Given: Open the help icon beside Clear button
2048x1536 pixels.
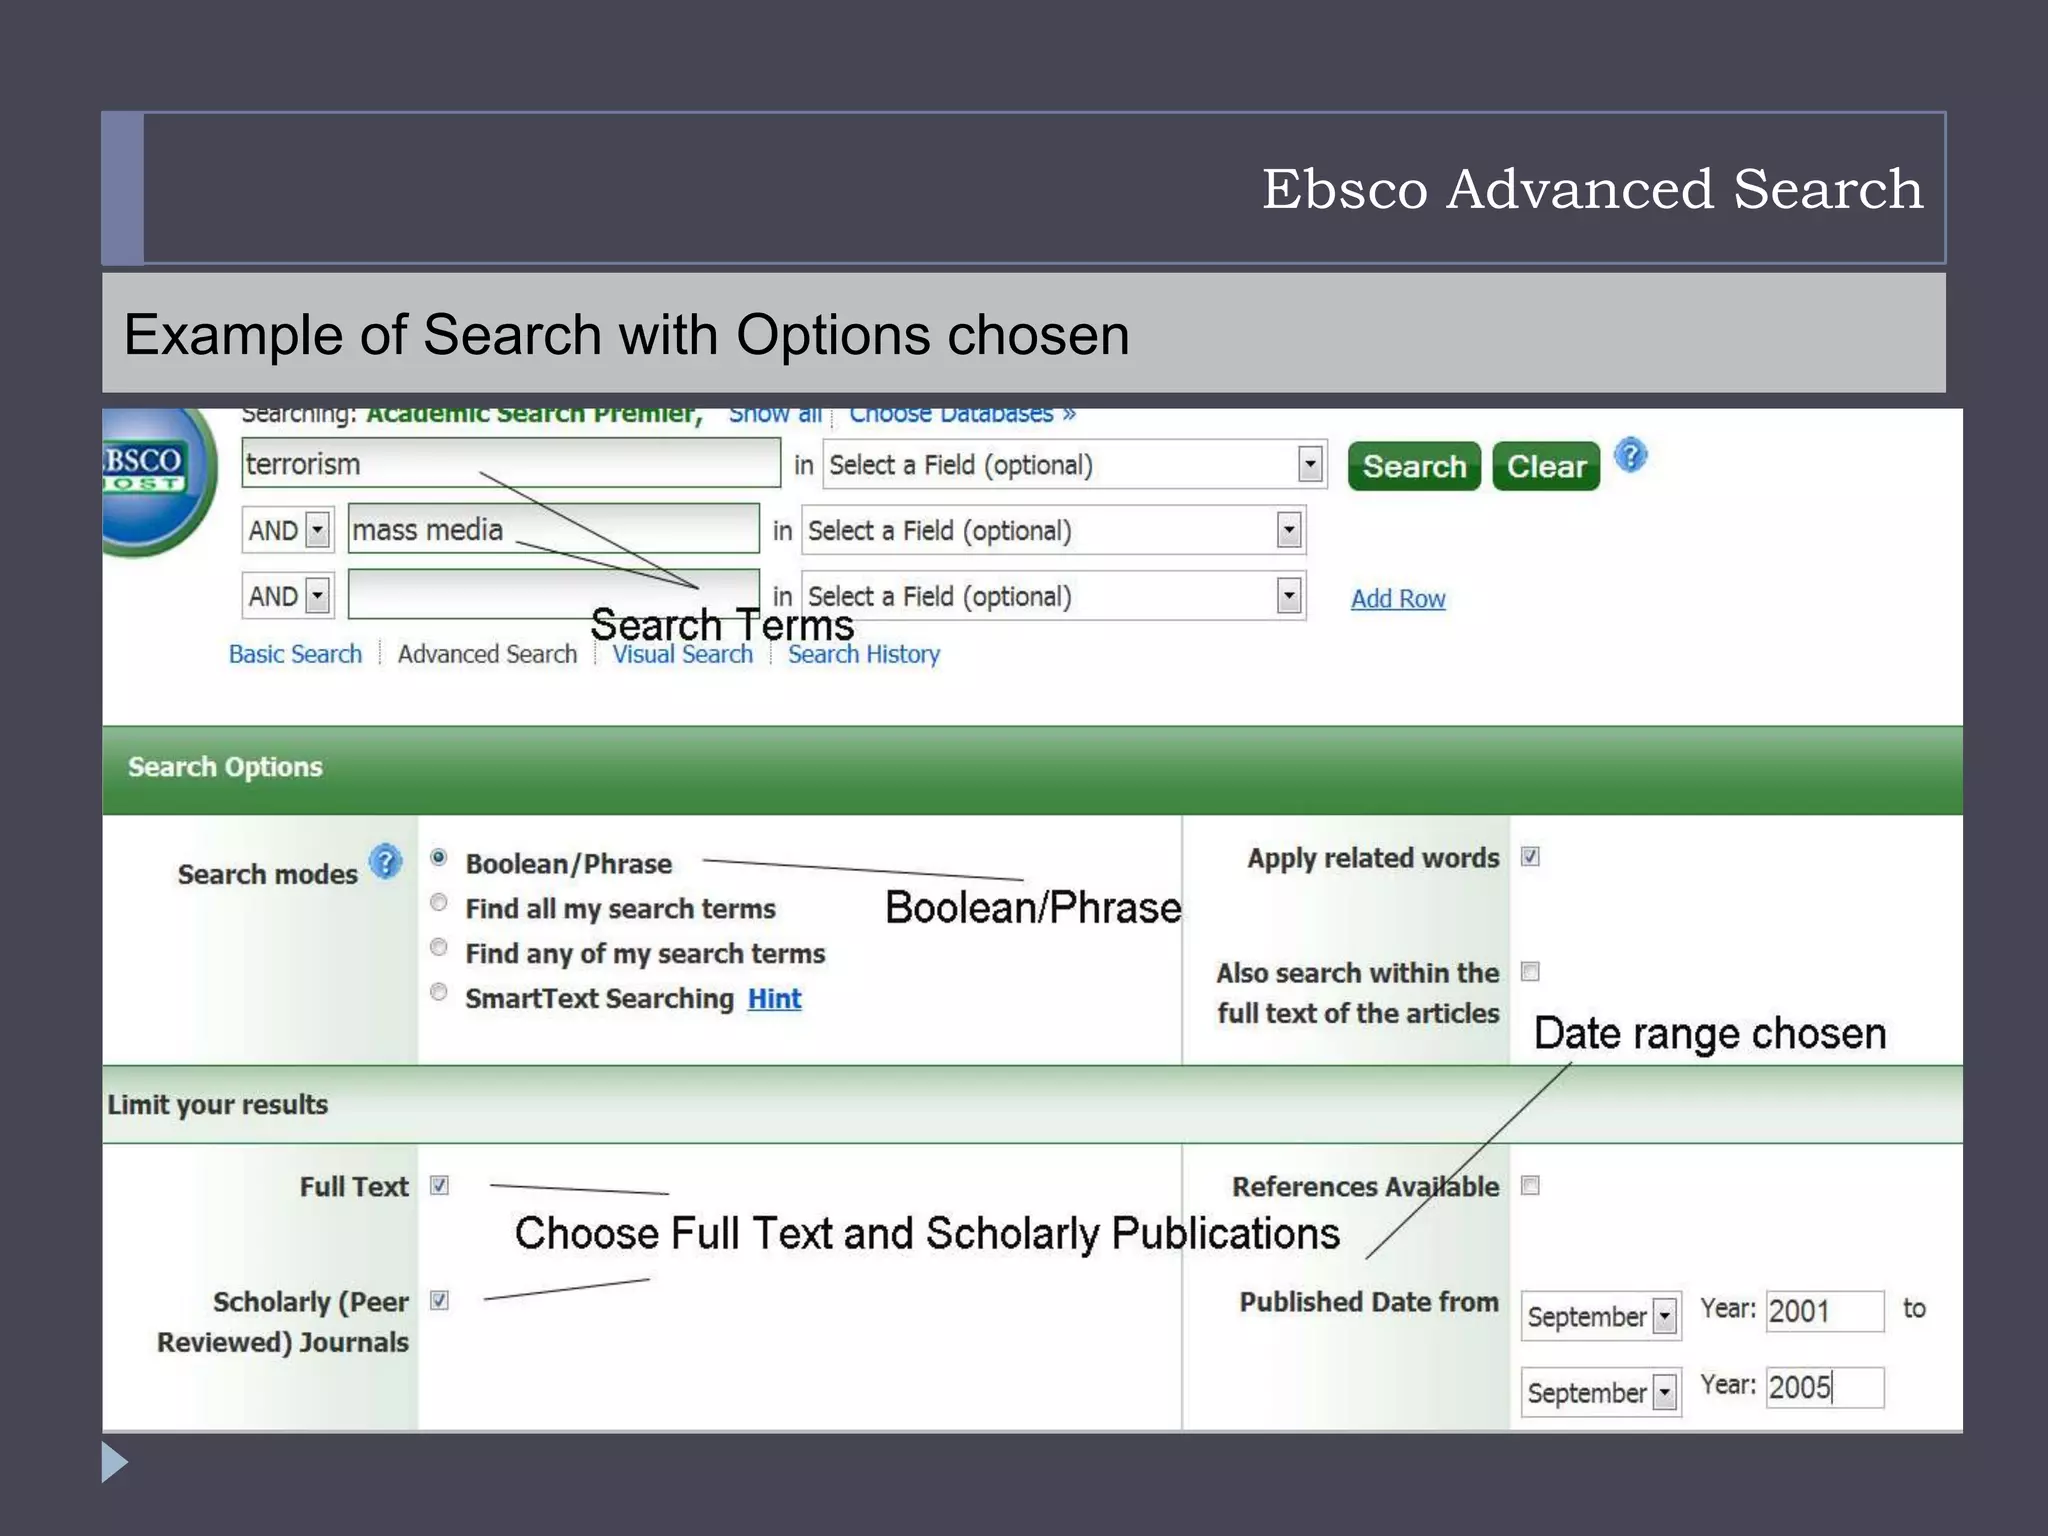Looking at the screenshot, I should tap(1630, 456).
